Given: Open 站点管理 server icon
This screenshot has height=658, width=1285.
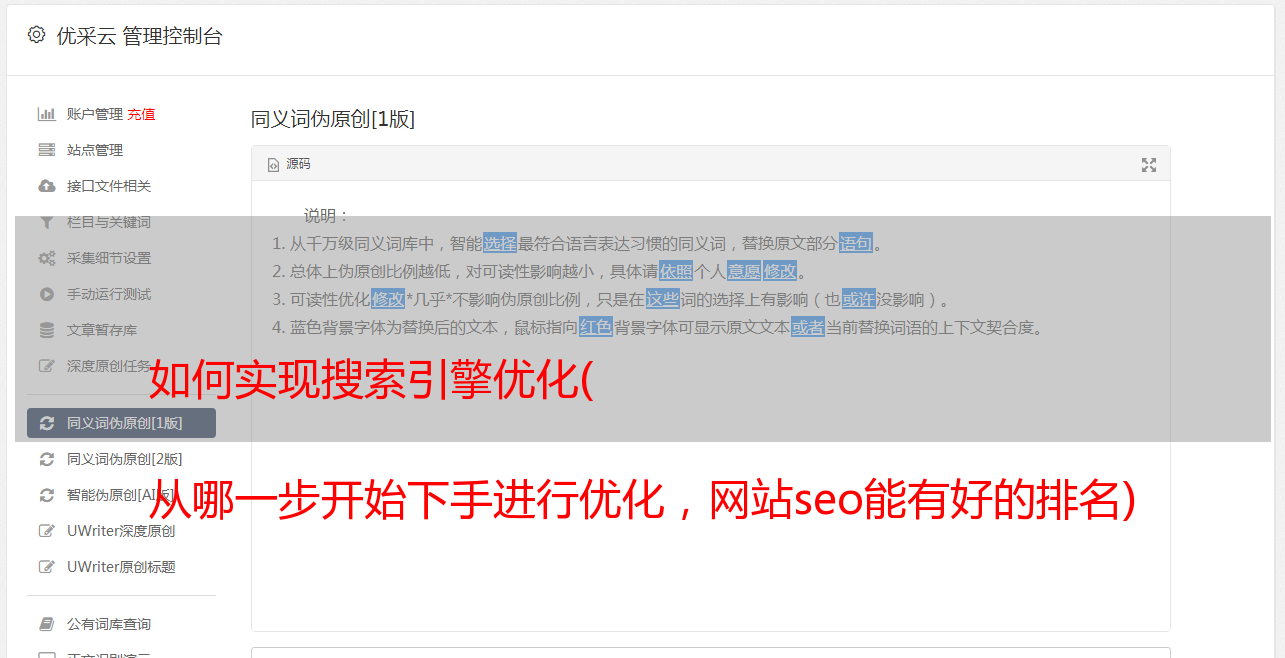Looking at the screenshot, I should [x=46, y=150].
